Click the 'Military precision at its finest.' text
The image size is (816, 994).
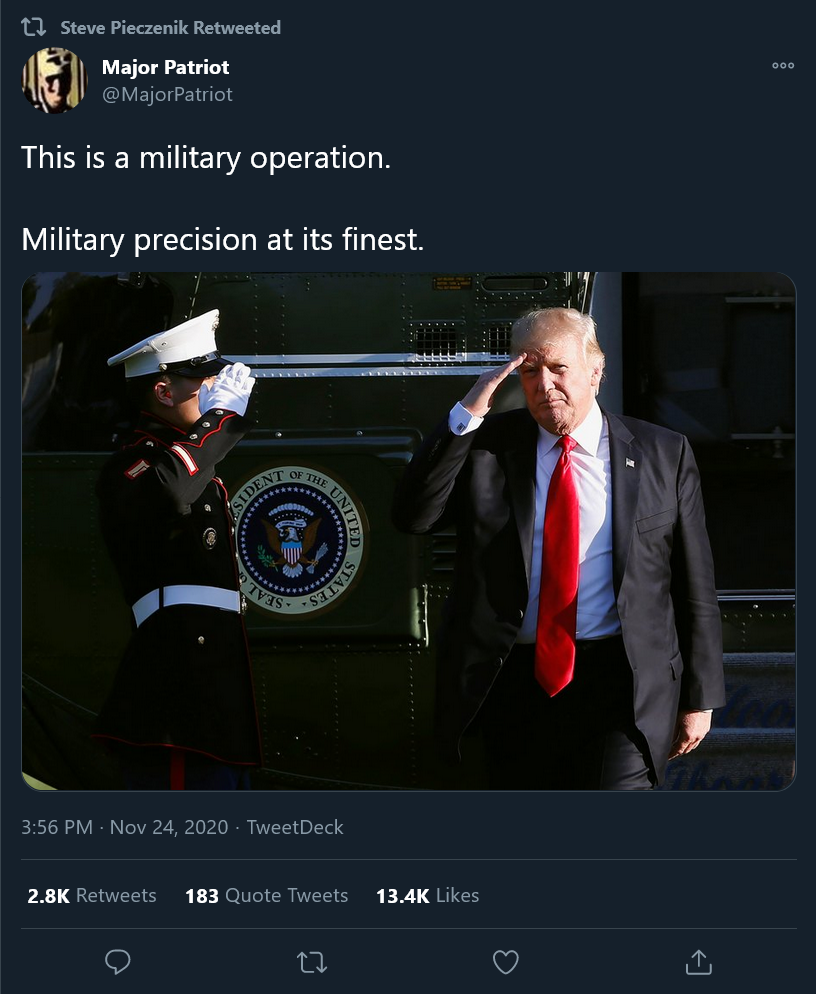tap(222, 240)
